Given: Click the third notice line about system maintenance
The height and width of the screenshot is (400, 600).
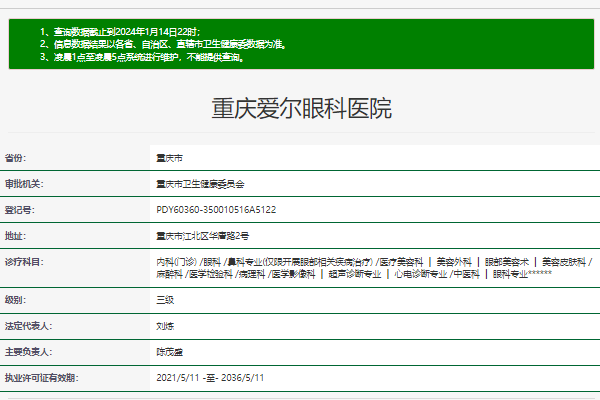Looking at the screenshot, I should click(146, 57).
